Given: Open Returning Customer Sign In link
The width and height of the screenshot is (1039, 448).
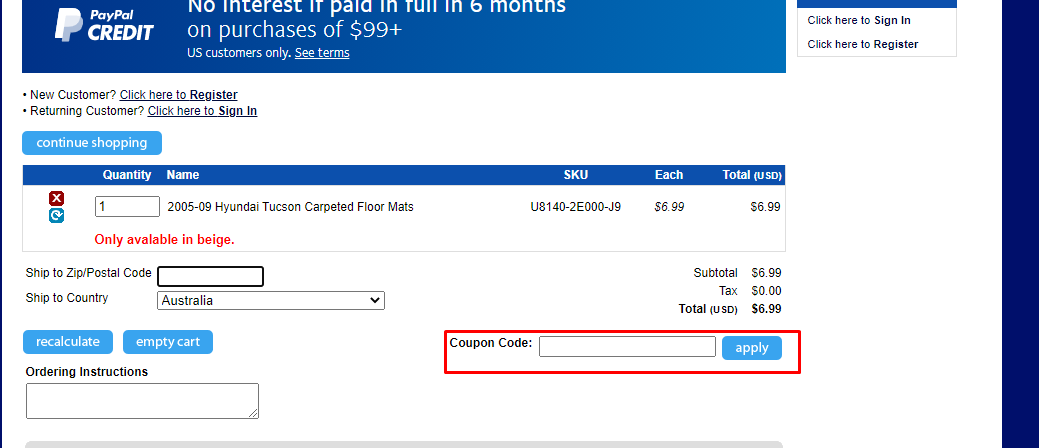Looking at the screenshot, I should point(202,111).
